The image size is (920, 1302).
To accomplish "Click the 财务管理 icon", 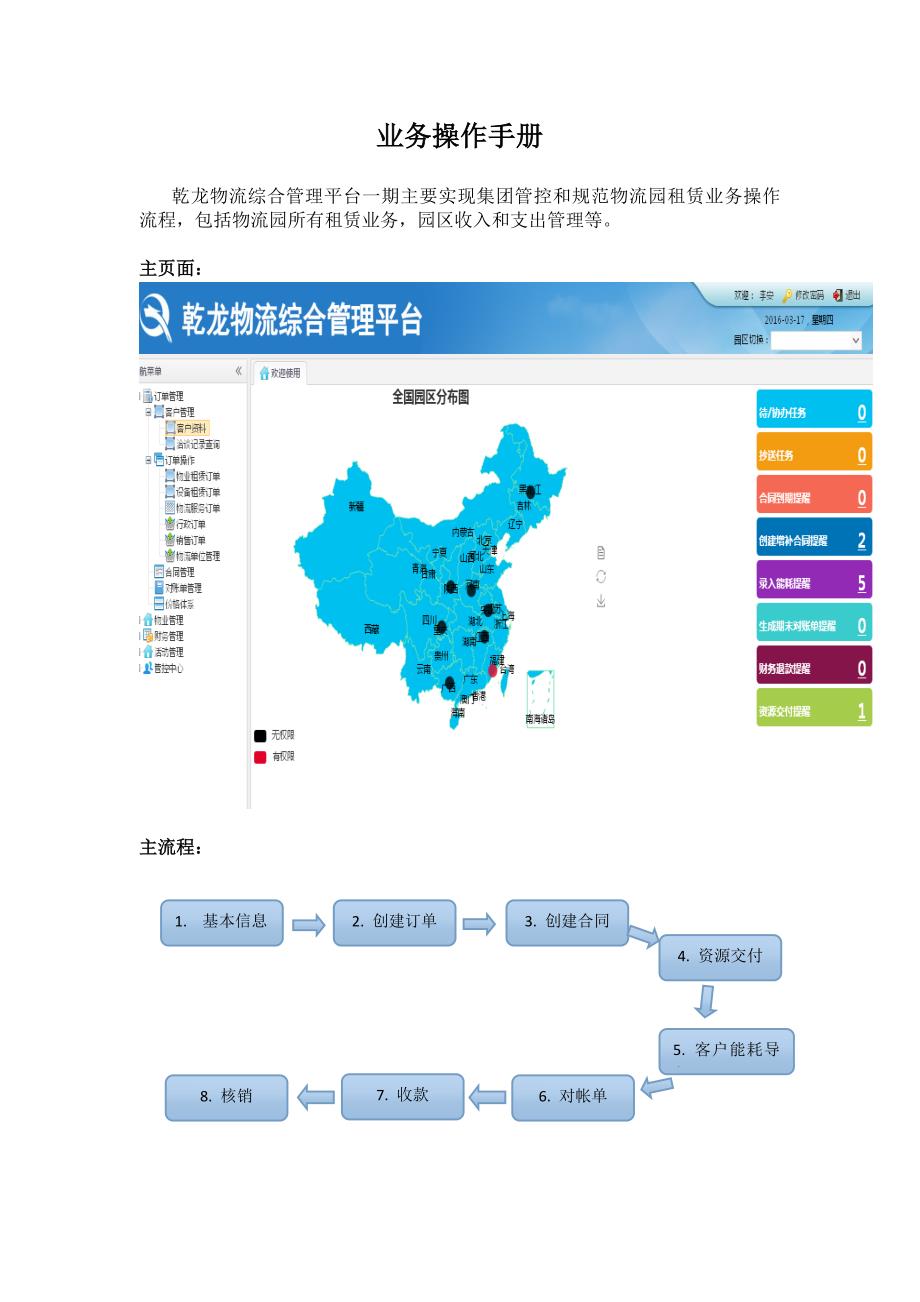I will [147, 636].
